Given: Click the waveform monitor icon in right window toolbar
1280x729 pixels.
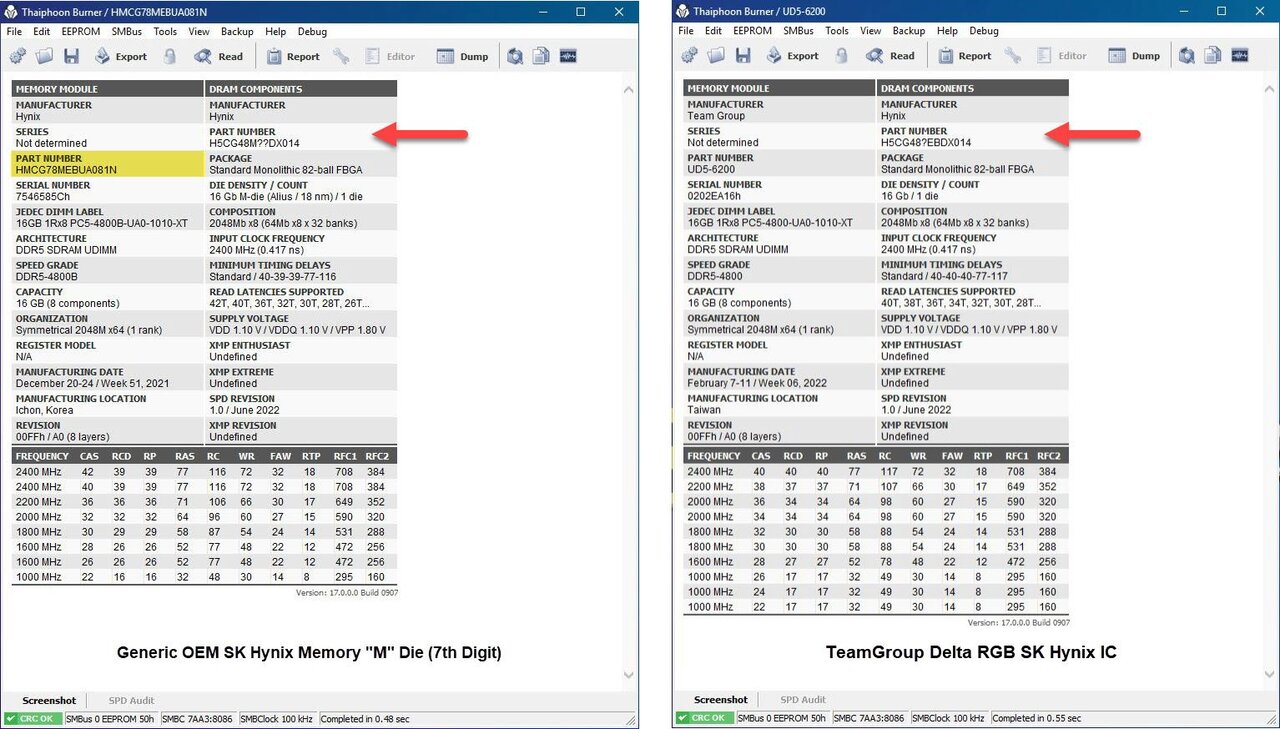Looking at the screenshot, I should pyautogui.click(x=1240, y=56).
